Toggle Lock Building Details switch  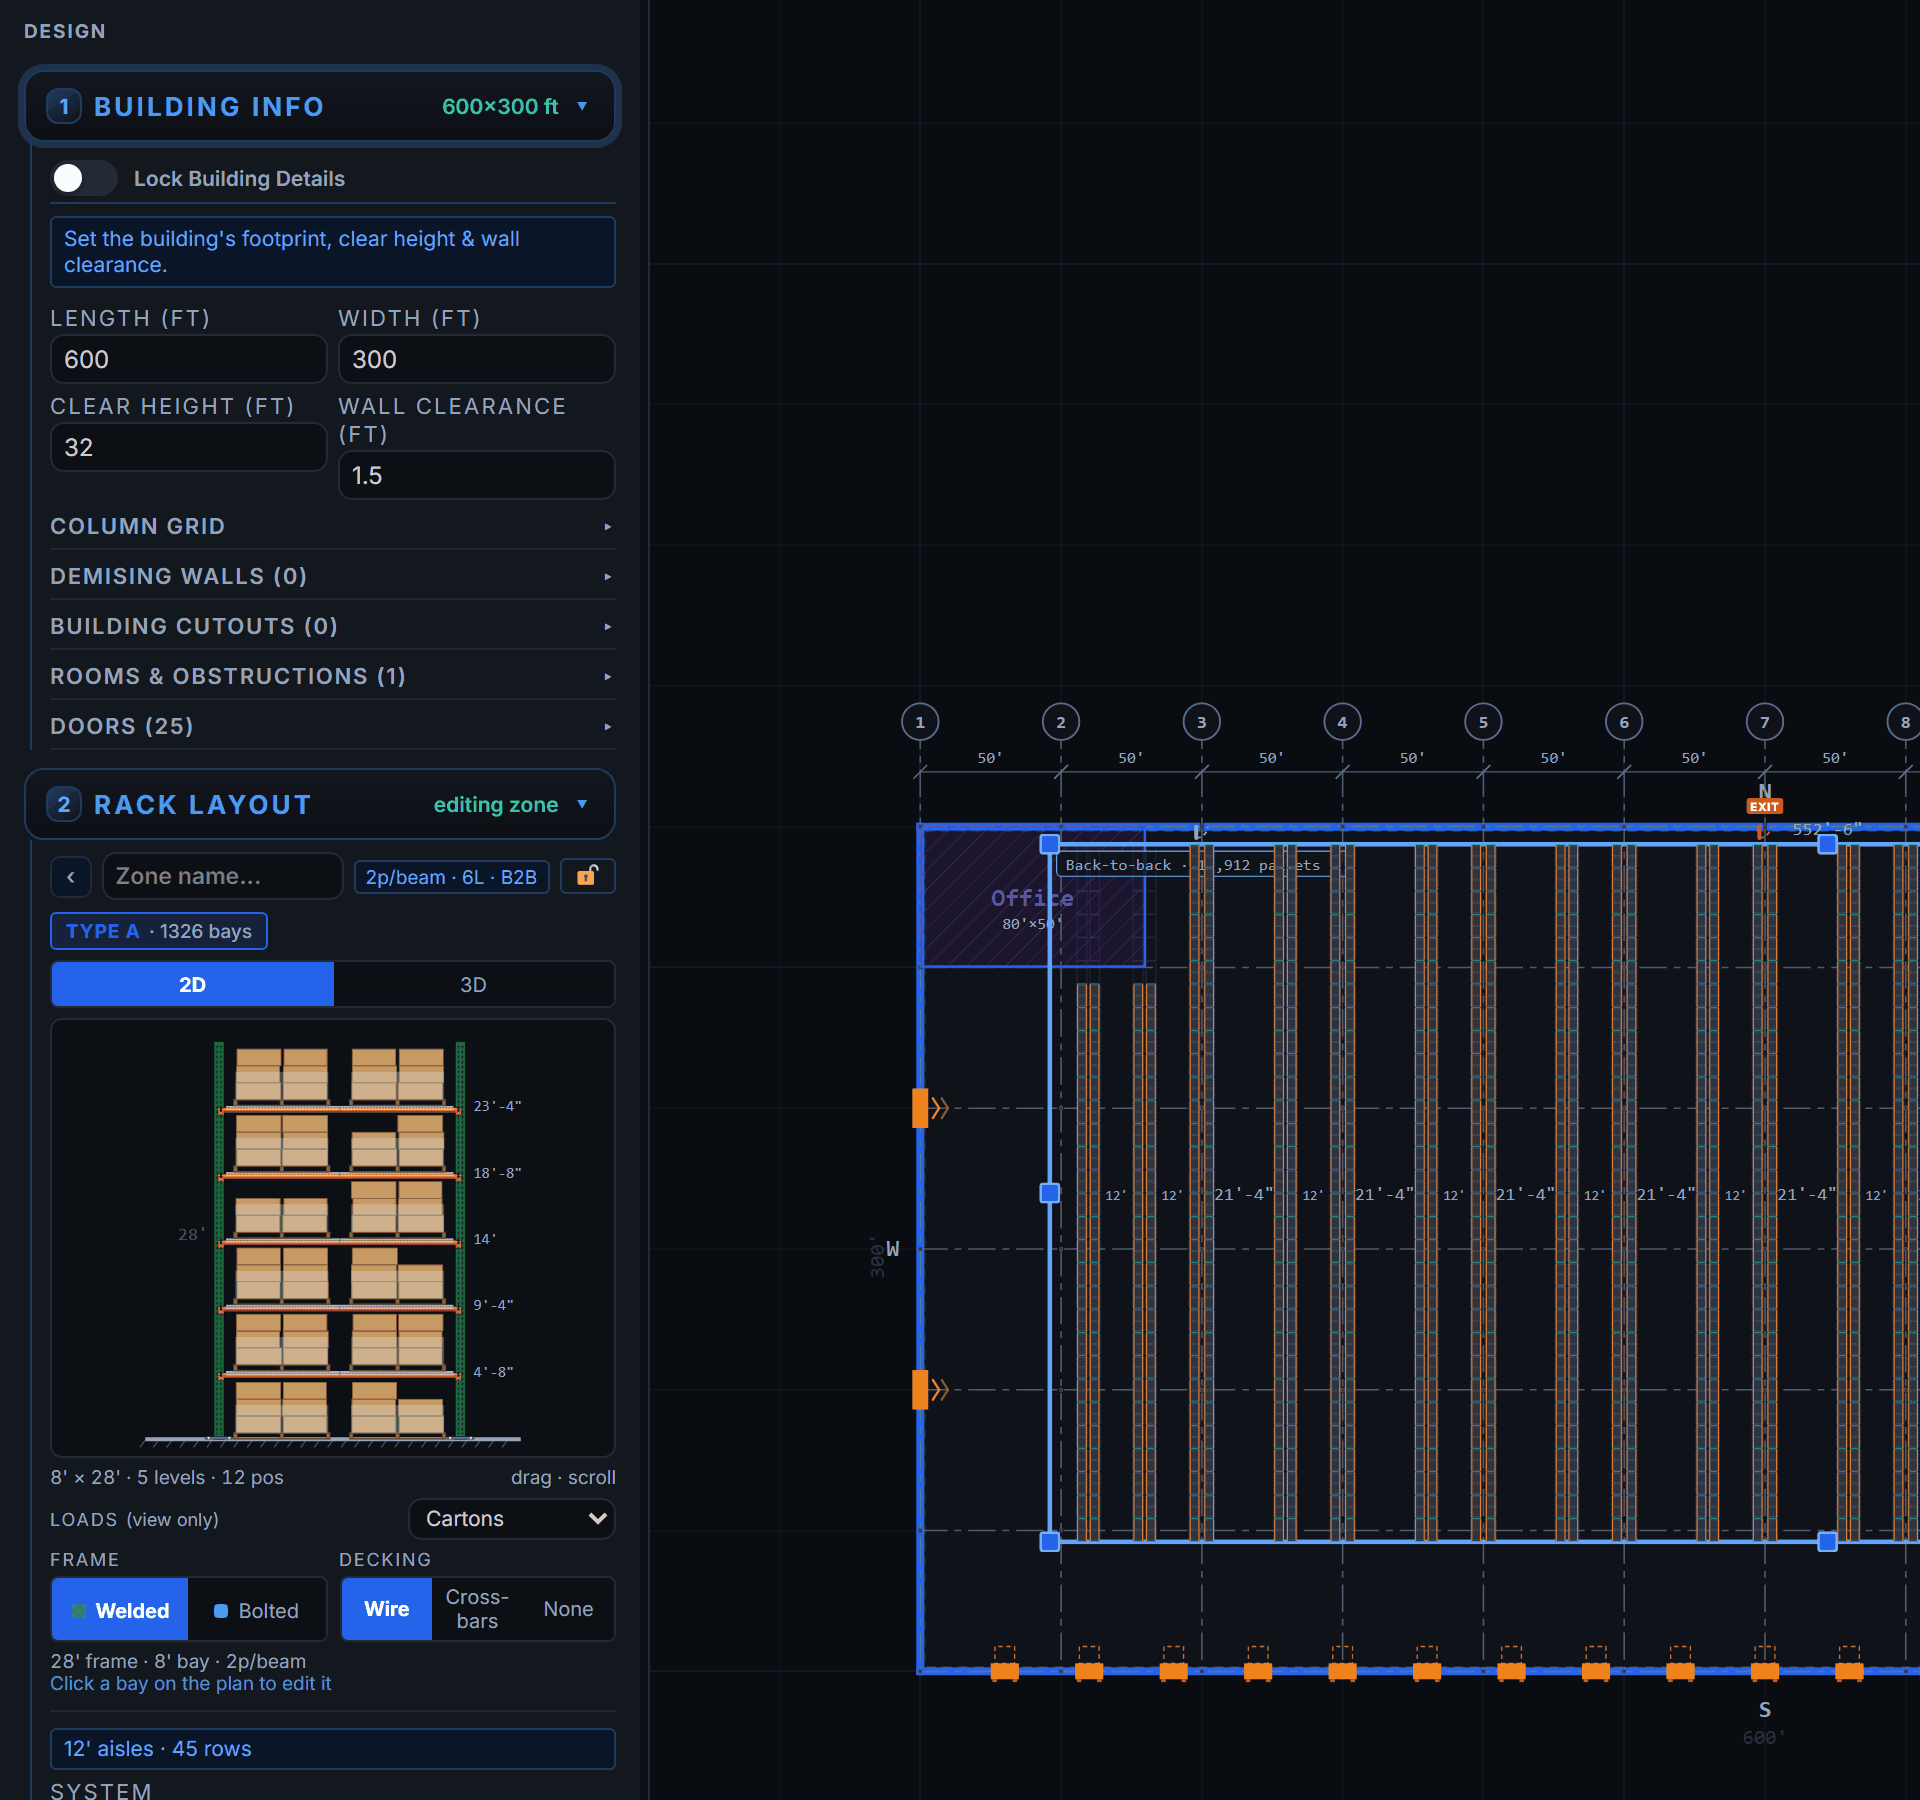click(84, 178)
